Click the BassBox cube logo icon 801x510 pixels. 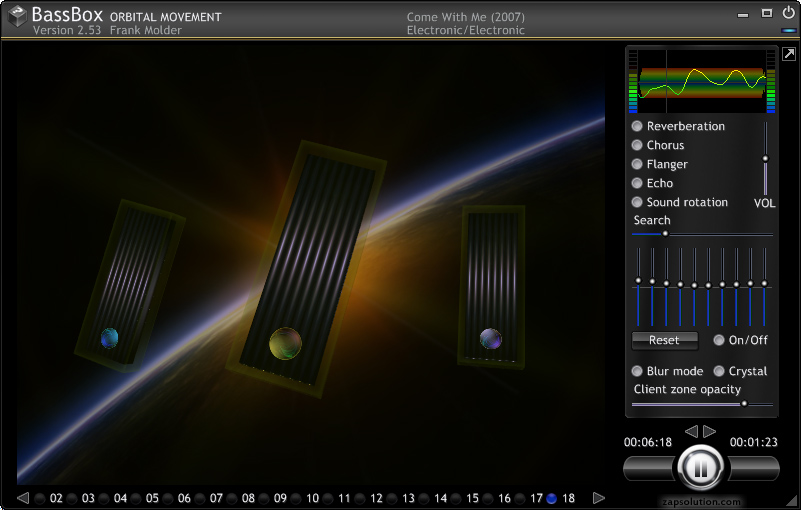click(17, 16)
